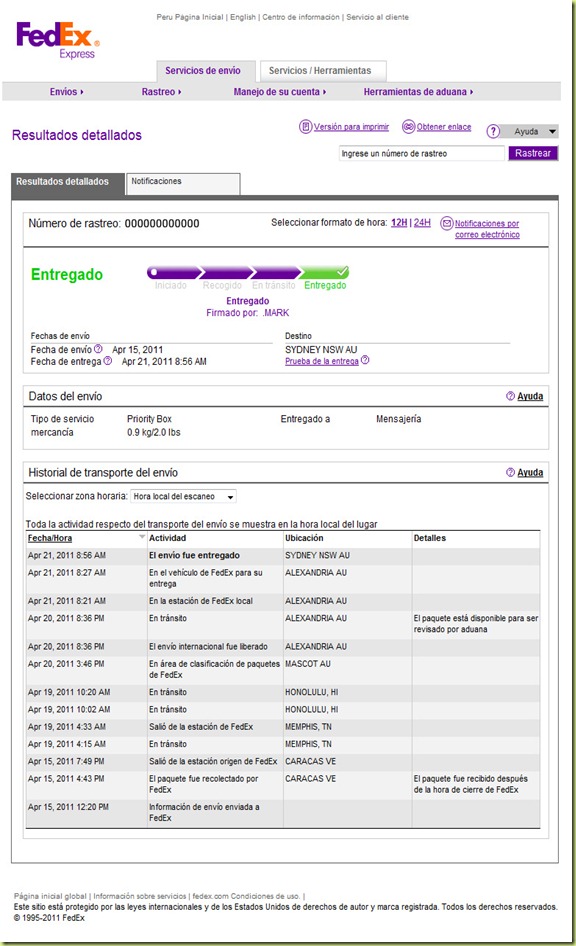The image size is (576, 946).
Task: Expand the Envíos menu
Action: (x=66, y=92)
